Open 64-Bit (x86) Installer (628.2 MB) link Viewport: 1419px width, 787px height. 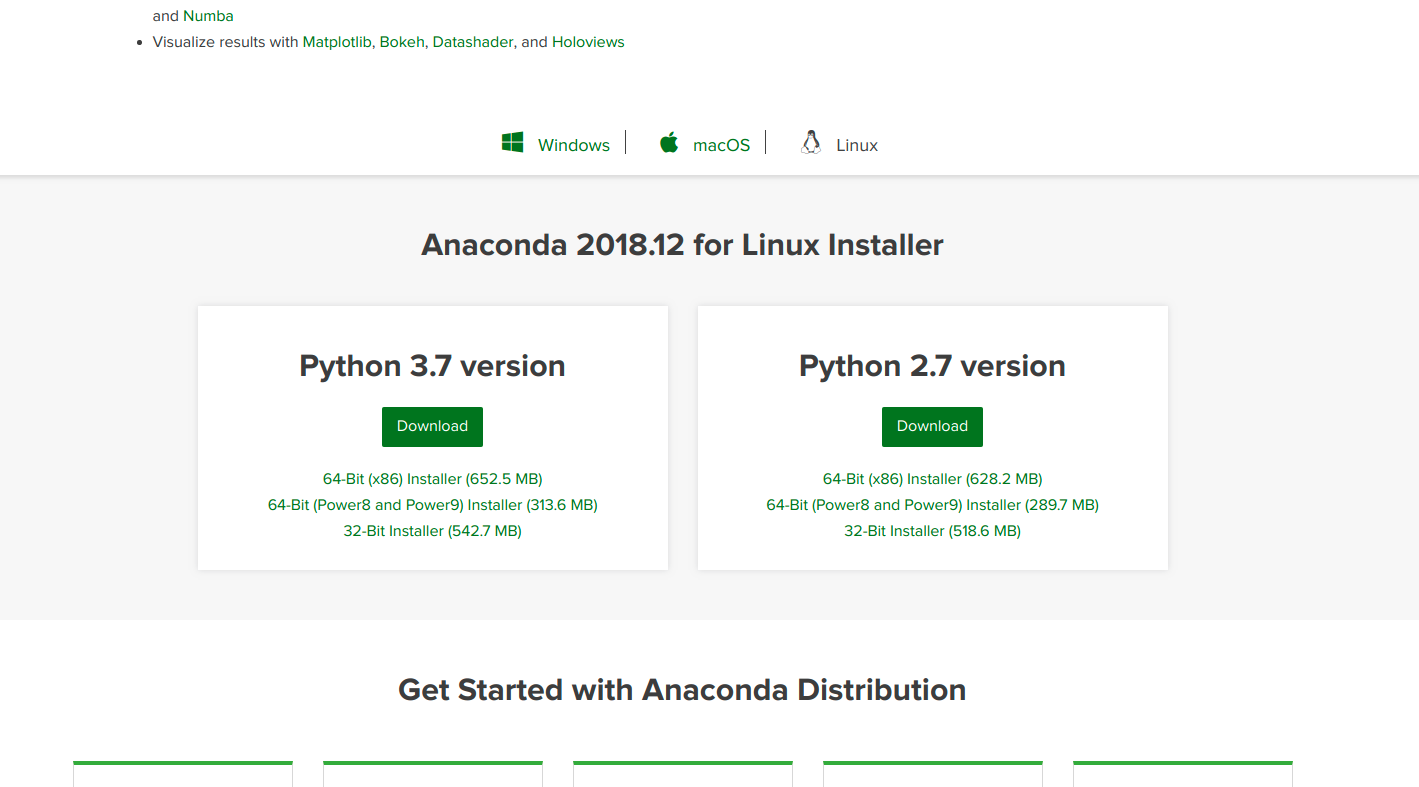pyautogui.click(x=933, y=479)
